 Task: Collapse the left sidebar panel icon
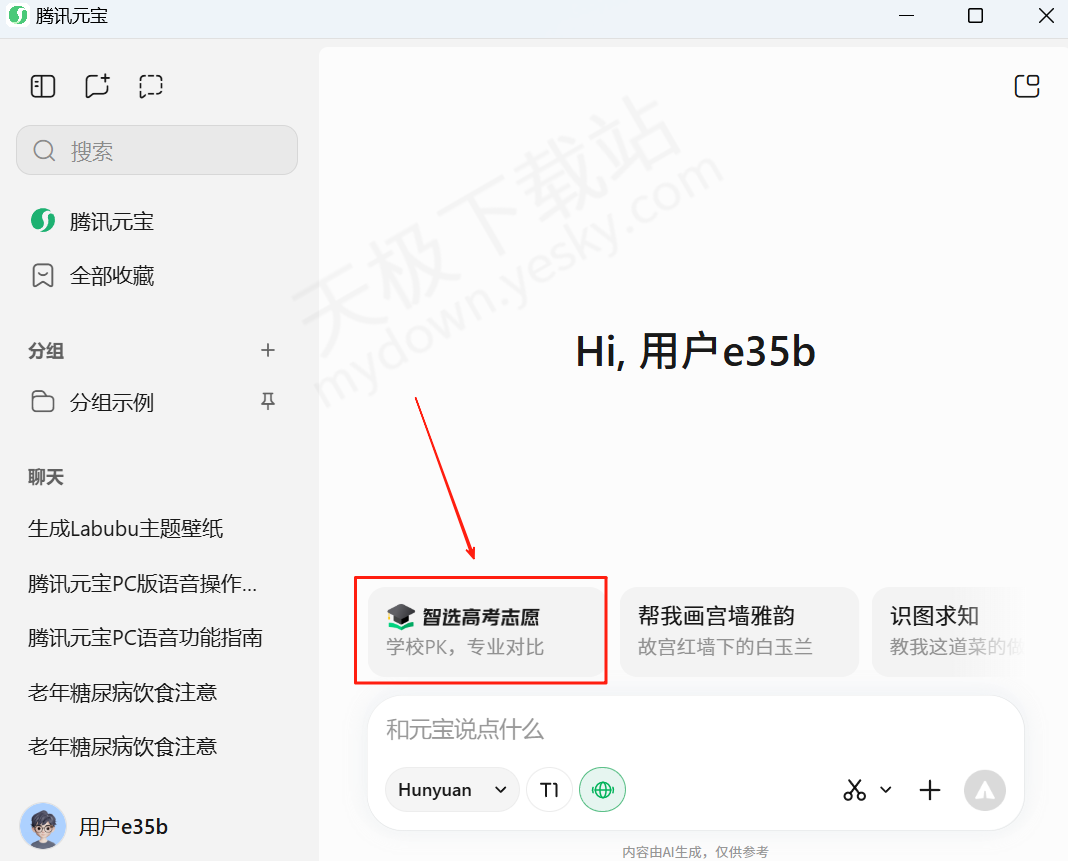click(x=43, y=87)
